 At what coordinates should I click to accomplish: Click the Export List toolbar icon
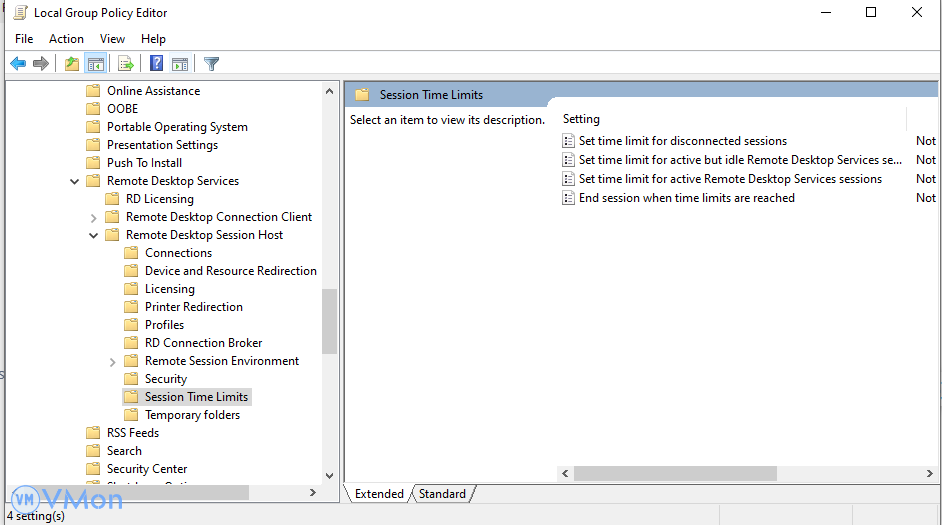pyautogui.click(x=126, y=64)
